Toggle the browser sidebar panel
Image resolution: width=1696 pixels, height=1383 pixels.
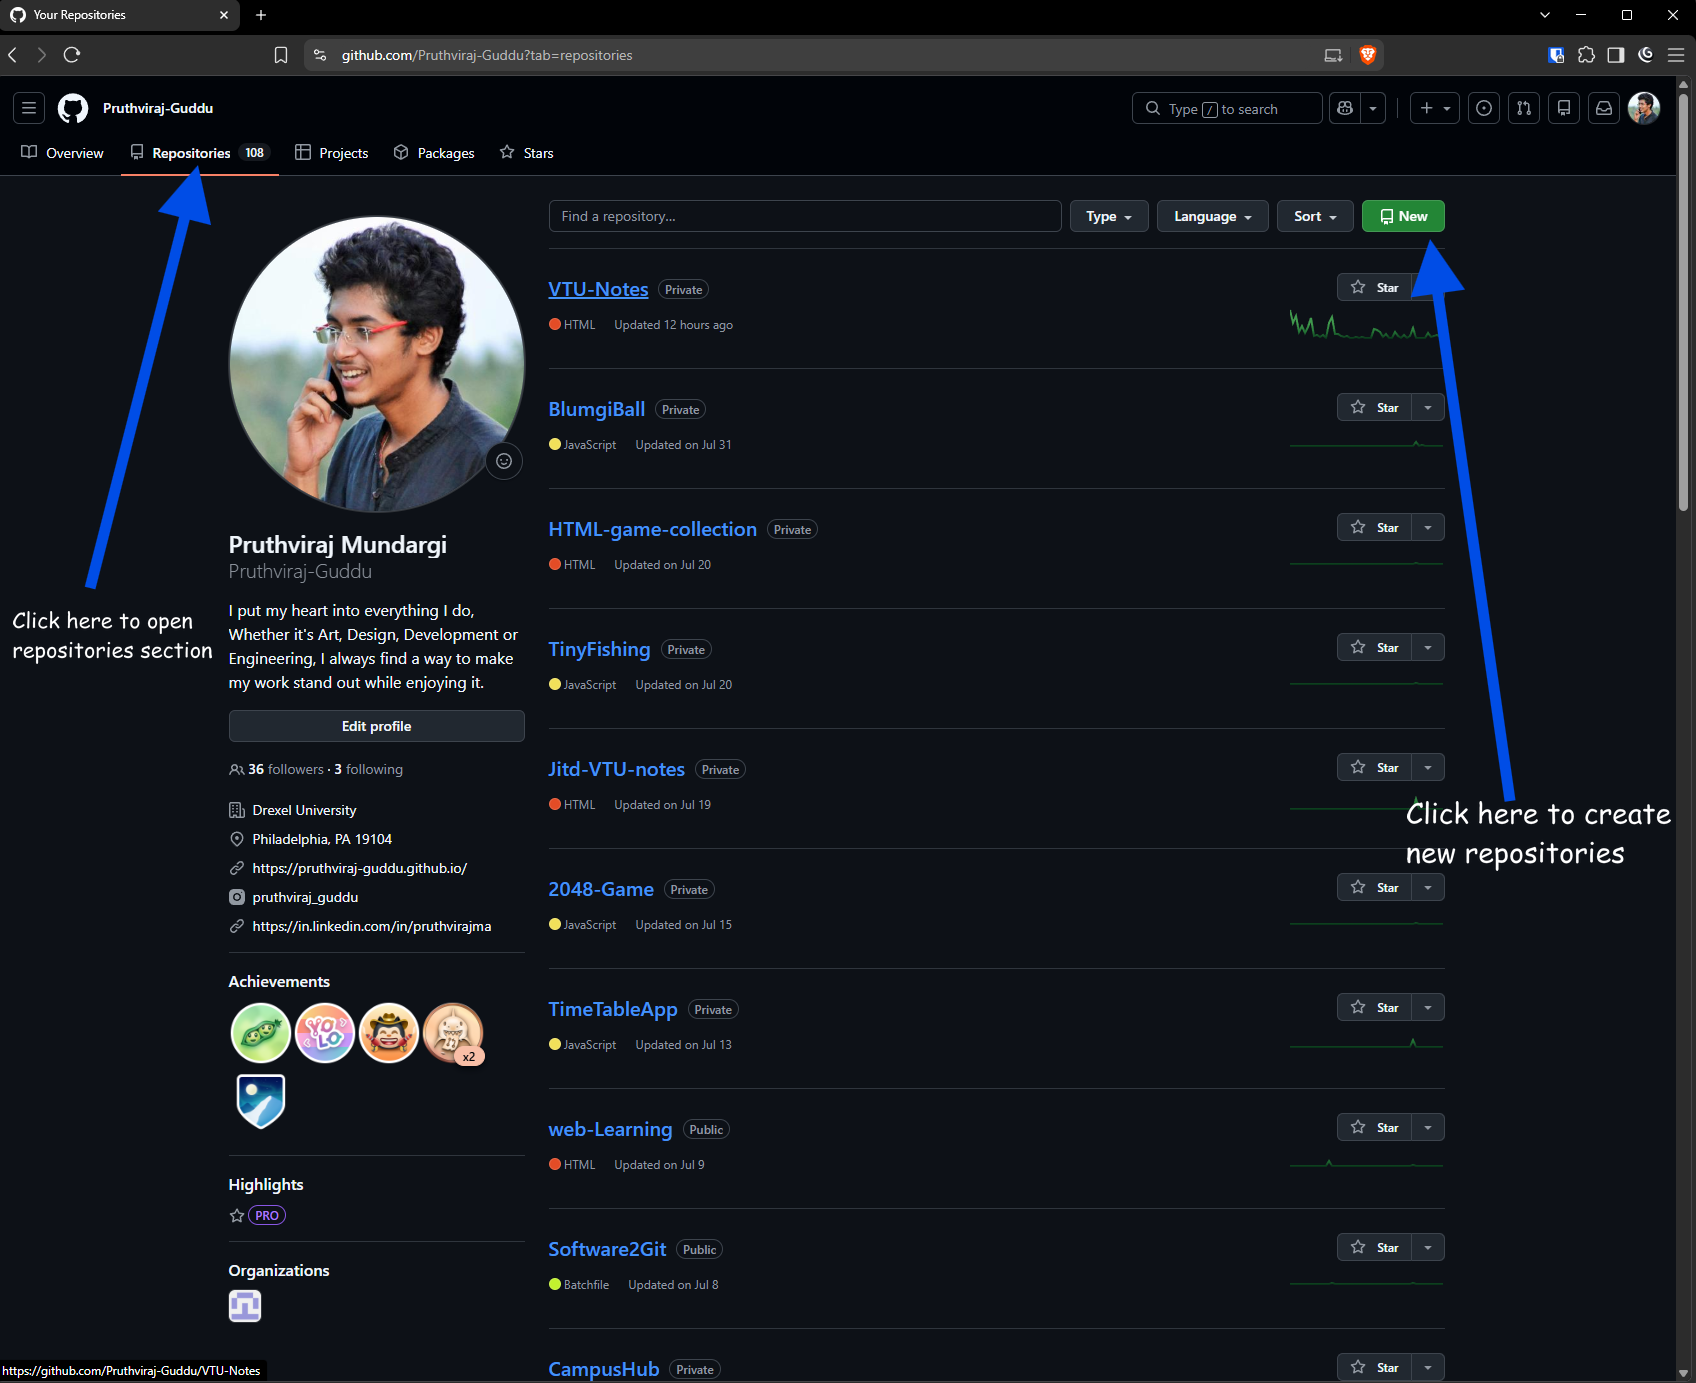coord(1616,55)
